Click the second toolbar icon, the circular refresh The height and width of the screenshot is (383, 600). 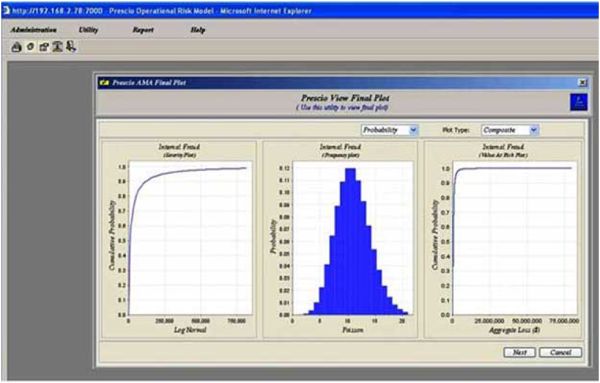(30, 47)
